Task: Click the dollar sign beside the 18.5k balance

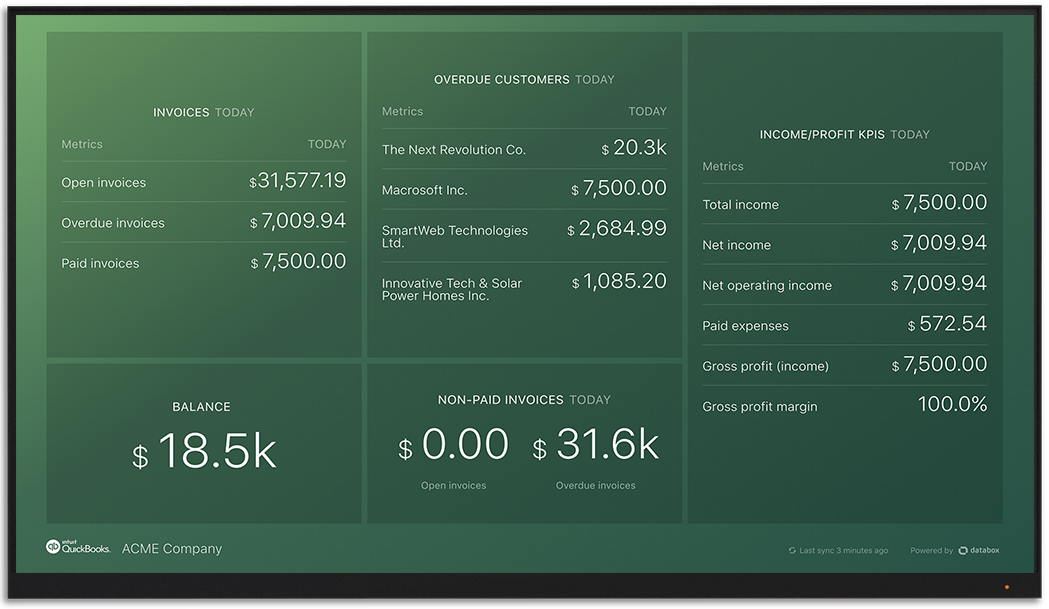Action: point(140,457)
